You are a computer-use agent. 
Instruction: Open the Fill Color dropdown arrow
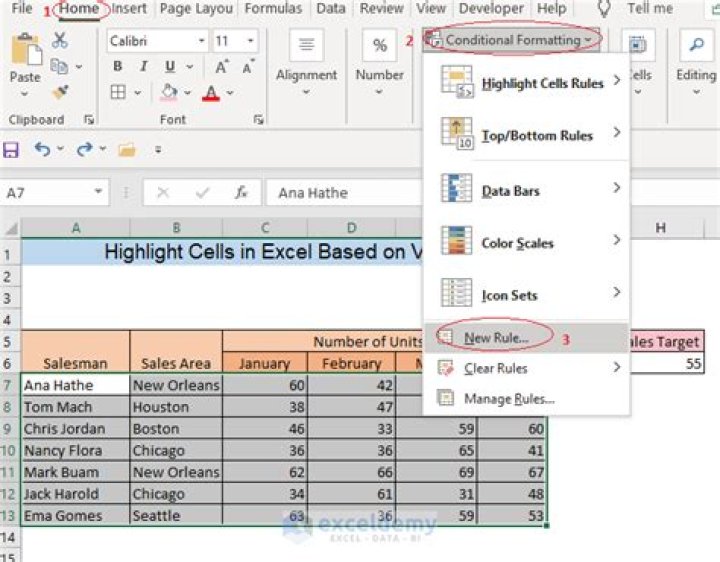[187, 93]
